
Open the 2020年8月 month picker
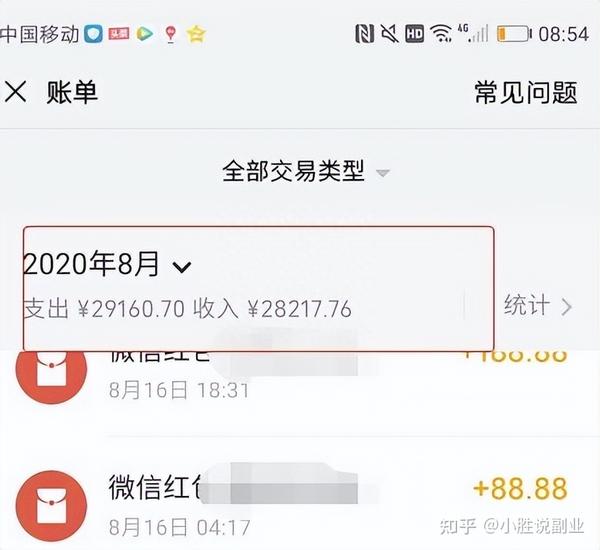[x=107, y=264]
